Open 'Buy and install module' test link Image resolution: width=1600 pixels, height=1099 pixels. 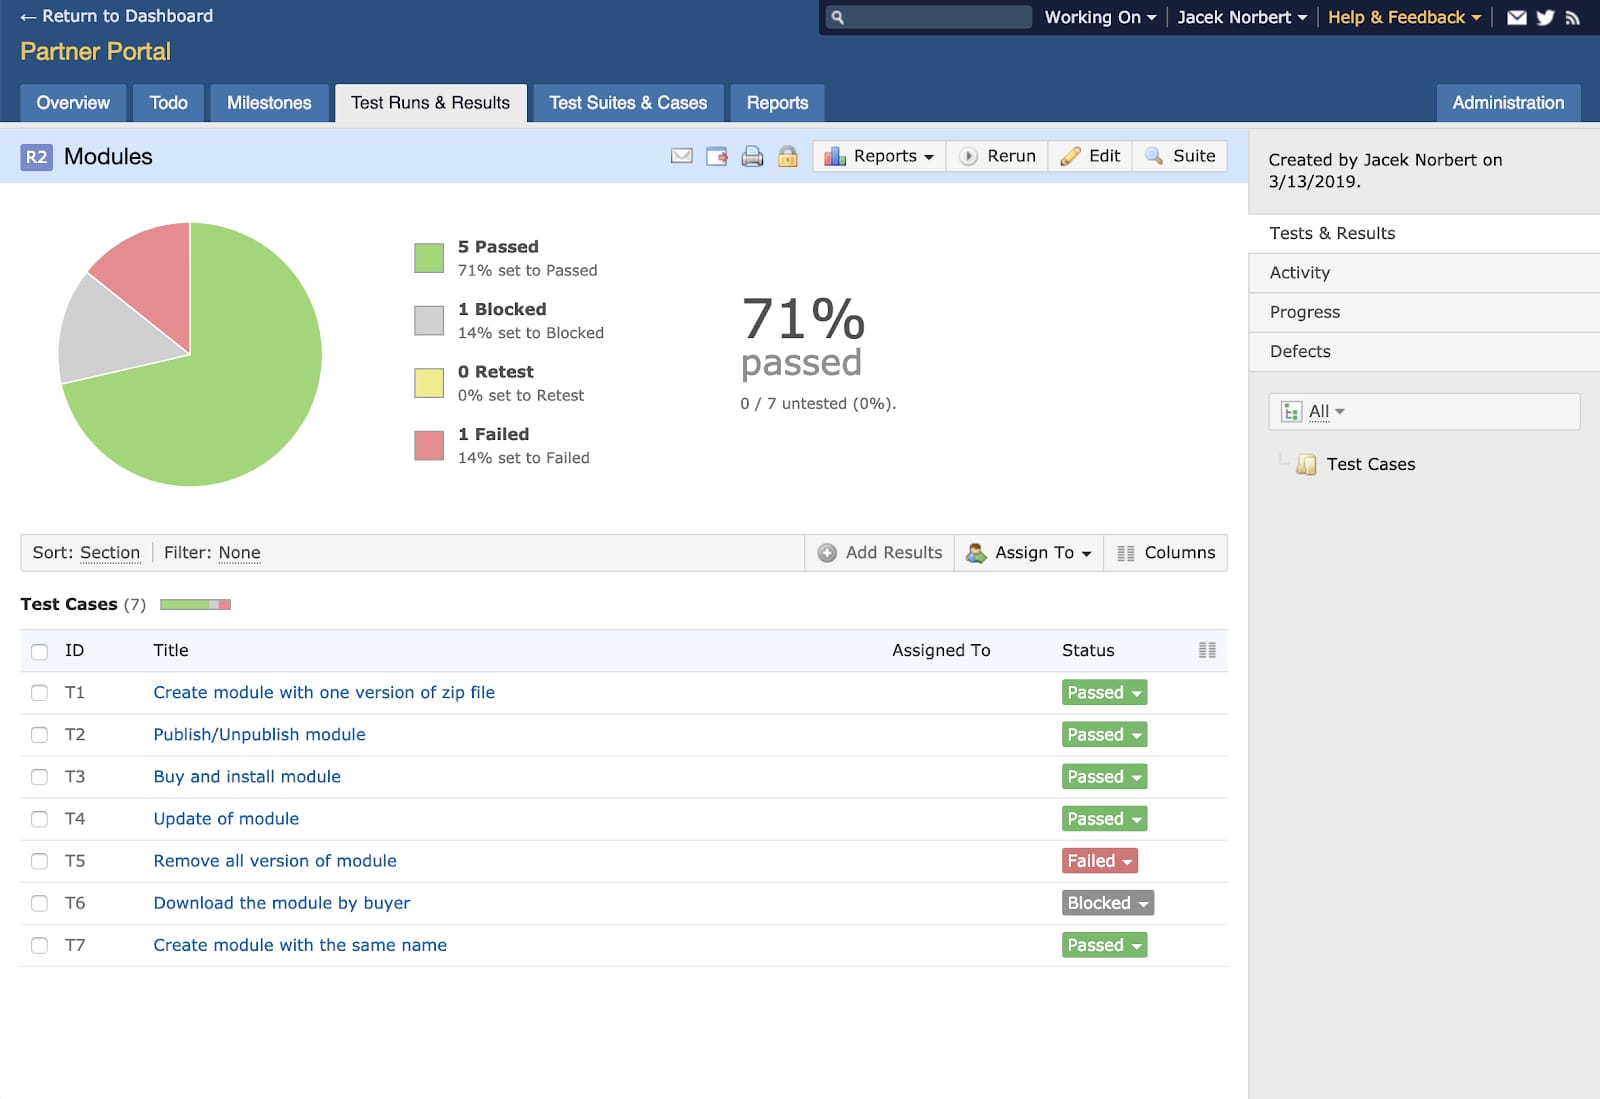point(247,777)
